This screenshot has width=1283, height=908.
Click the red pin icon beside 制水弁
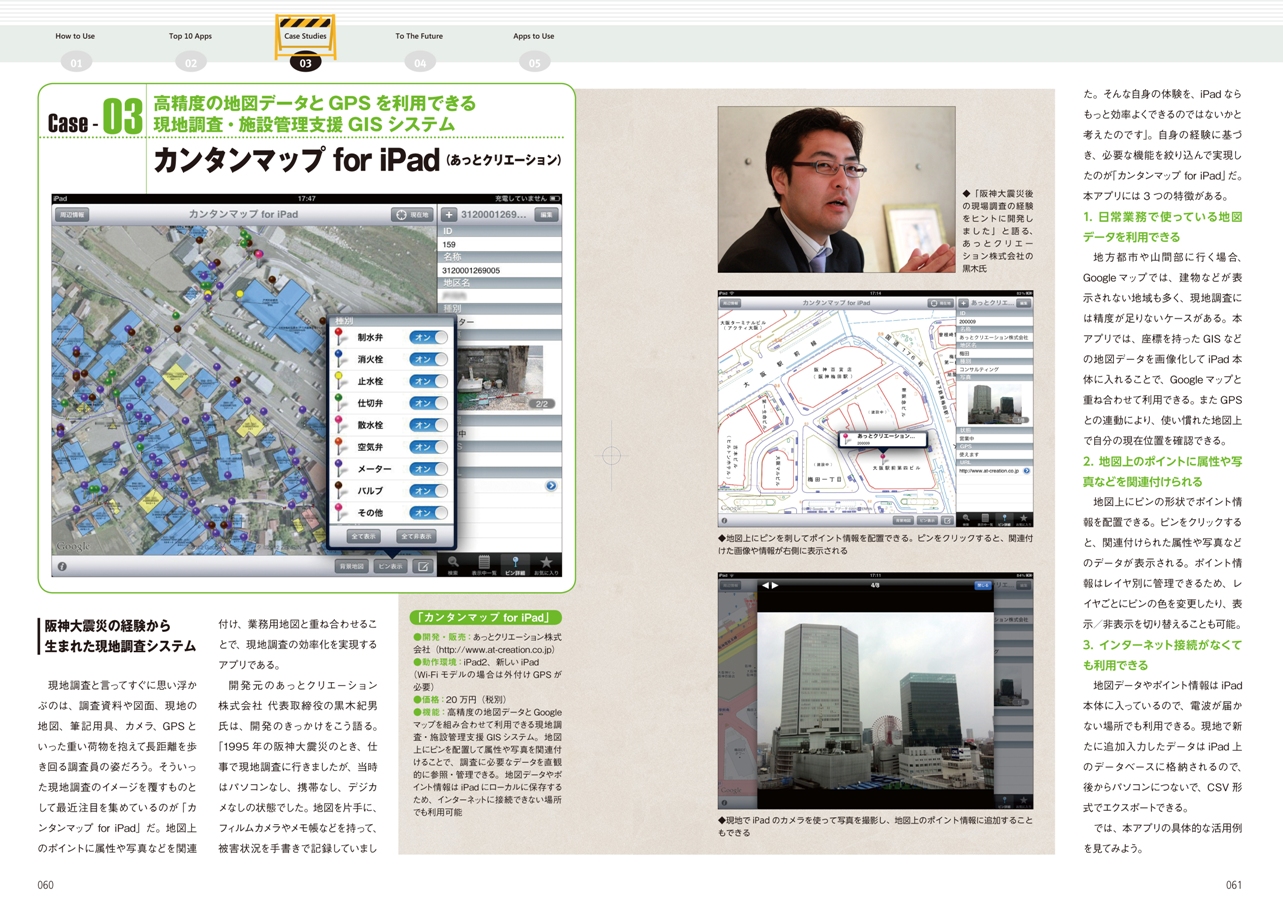click(340, 337)
